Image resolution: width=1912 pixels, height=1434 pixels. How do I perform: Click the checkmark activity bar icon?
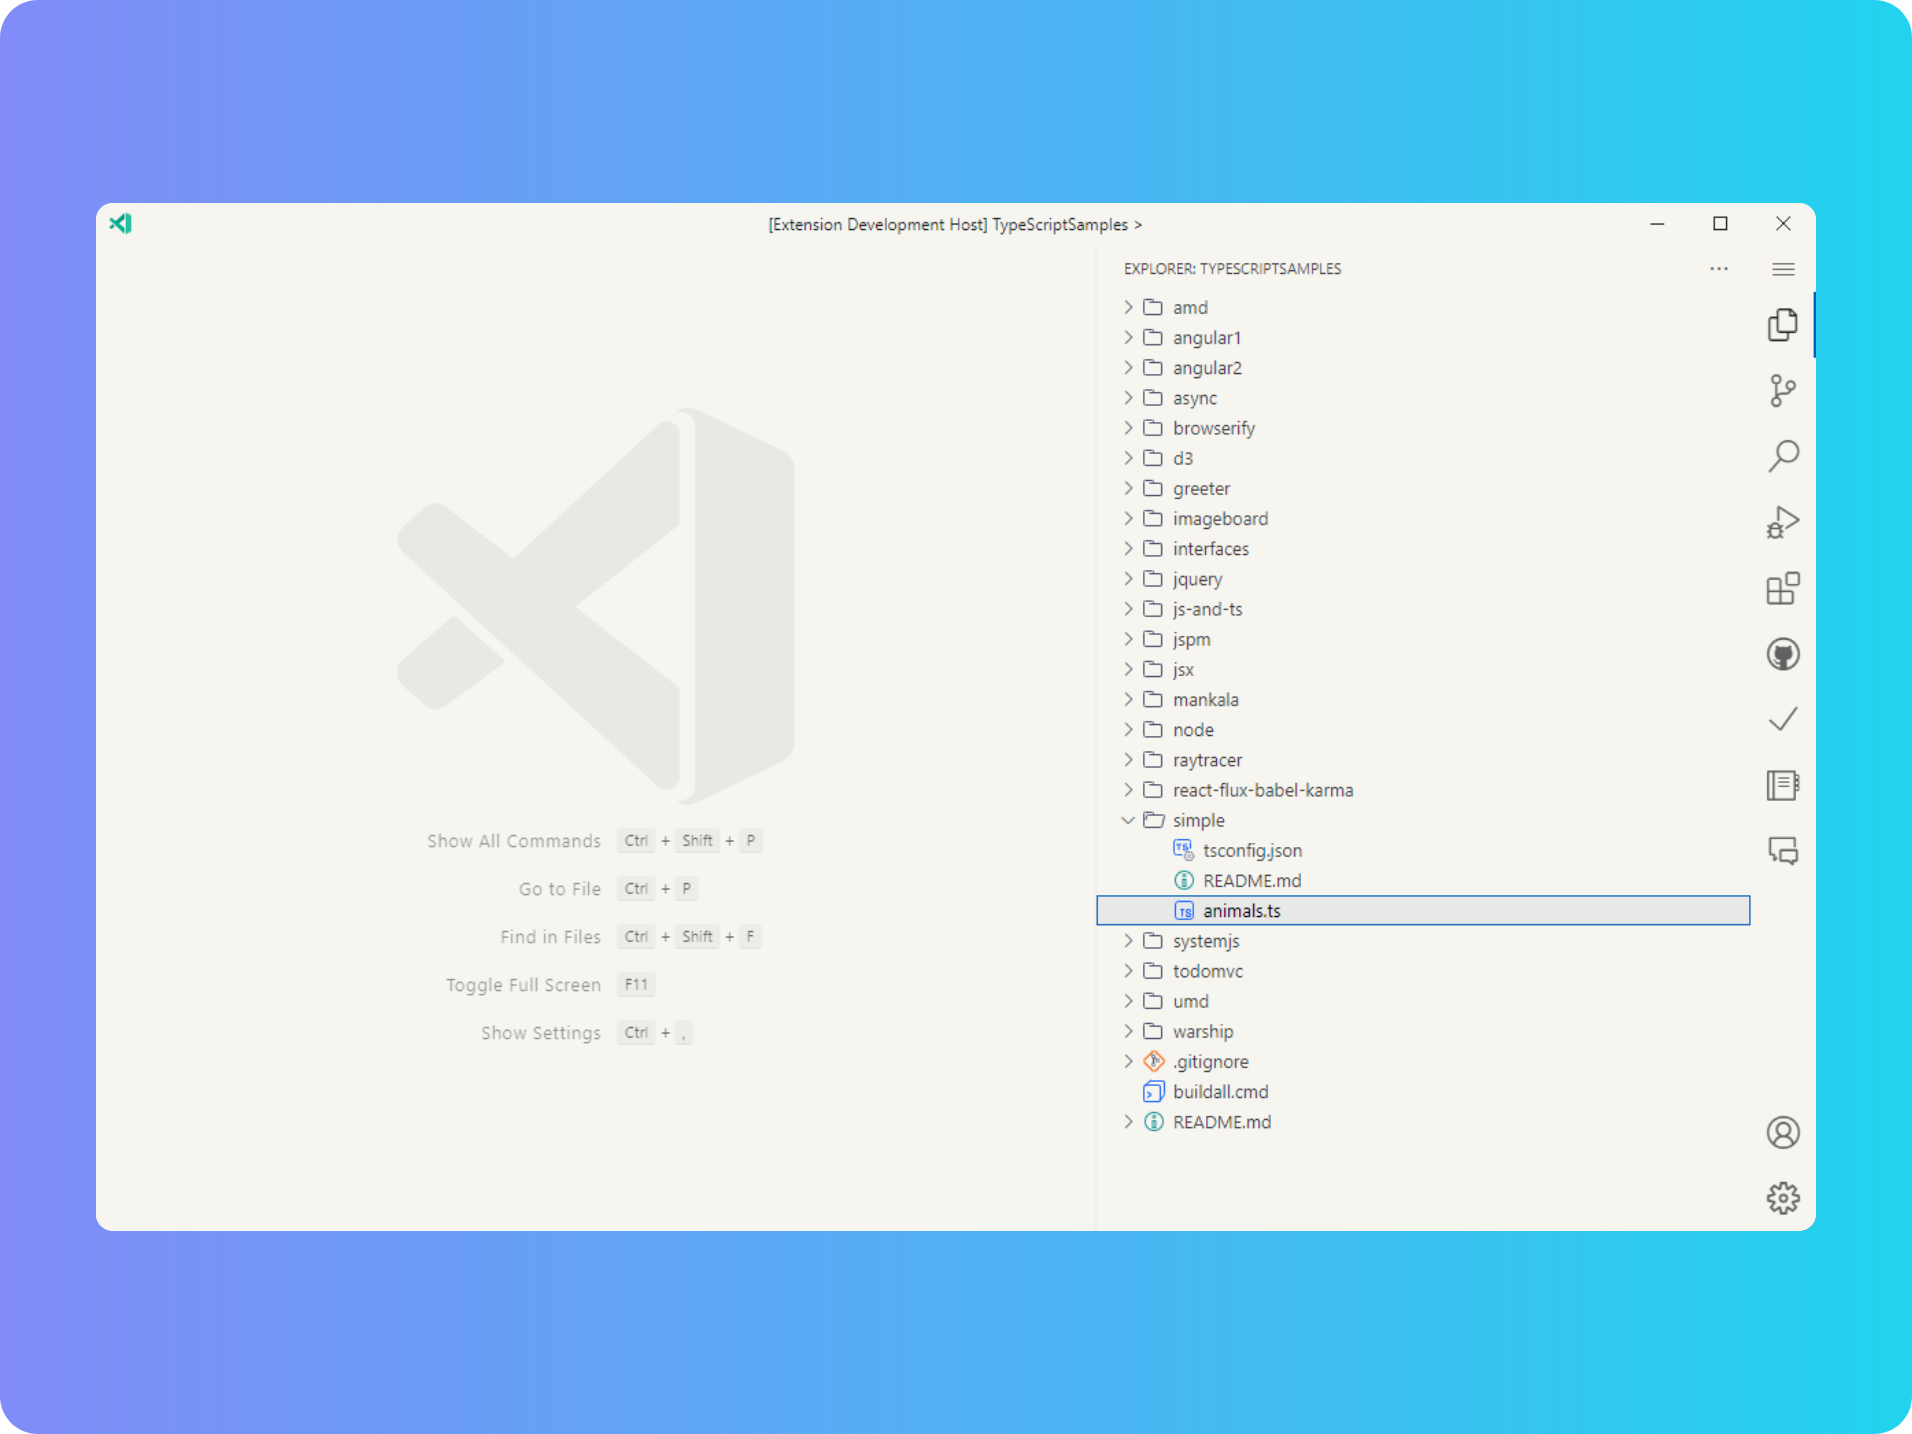[x=1783, y=719]
